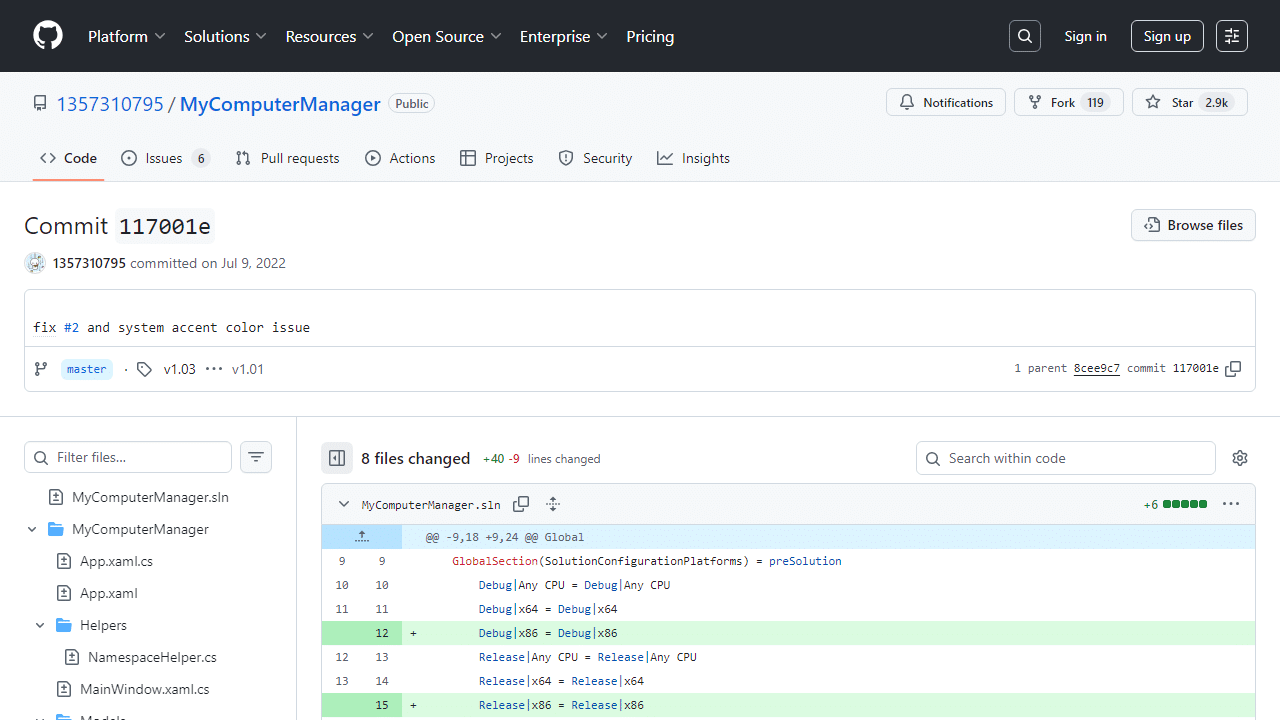1280x720 pixels.
Task: Collapse the file tree panel
Action: (x=337, y=458)
